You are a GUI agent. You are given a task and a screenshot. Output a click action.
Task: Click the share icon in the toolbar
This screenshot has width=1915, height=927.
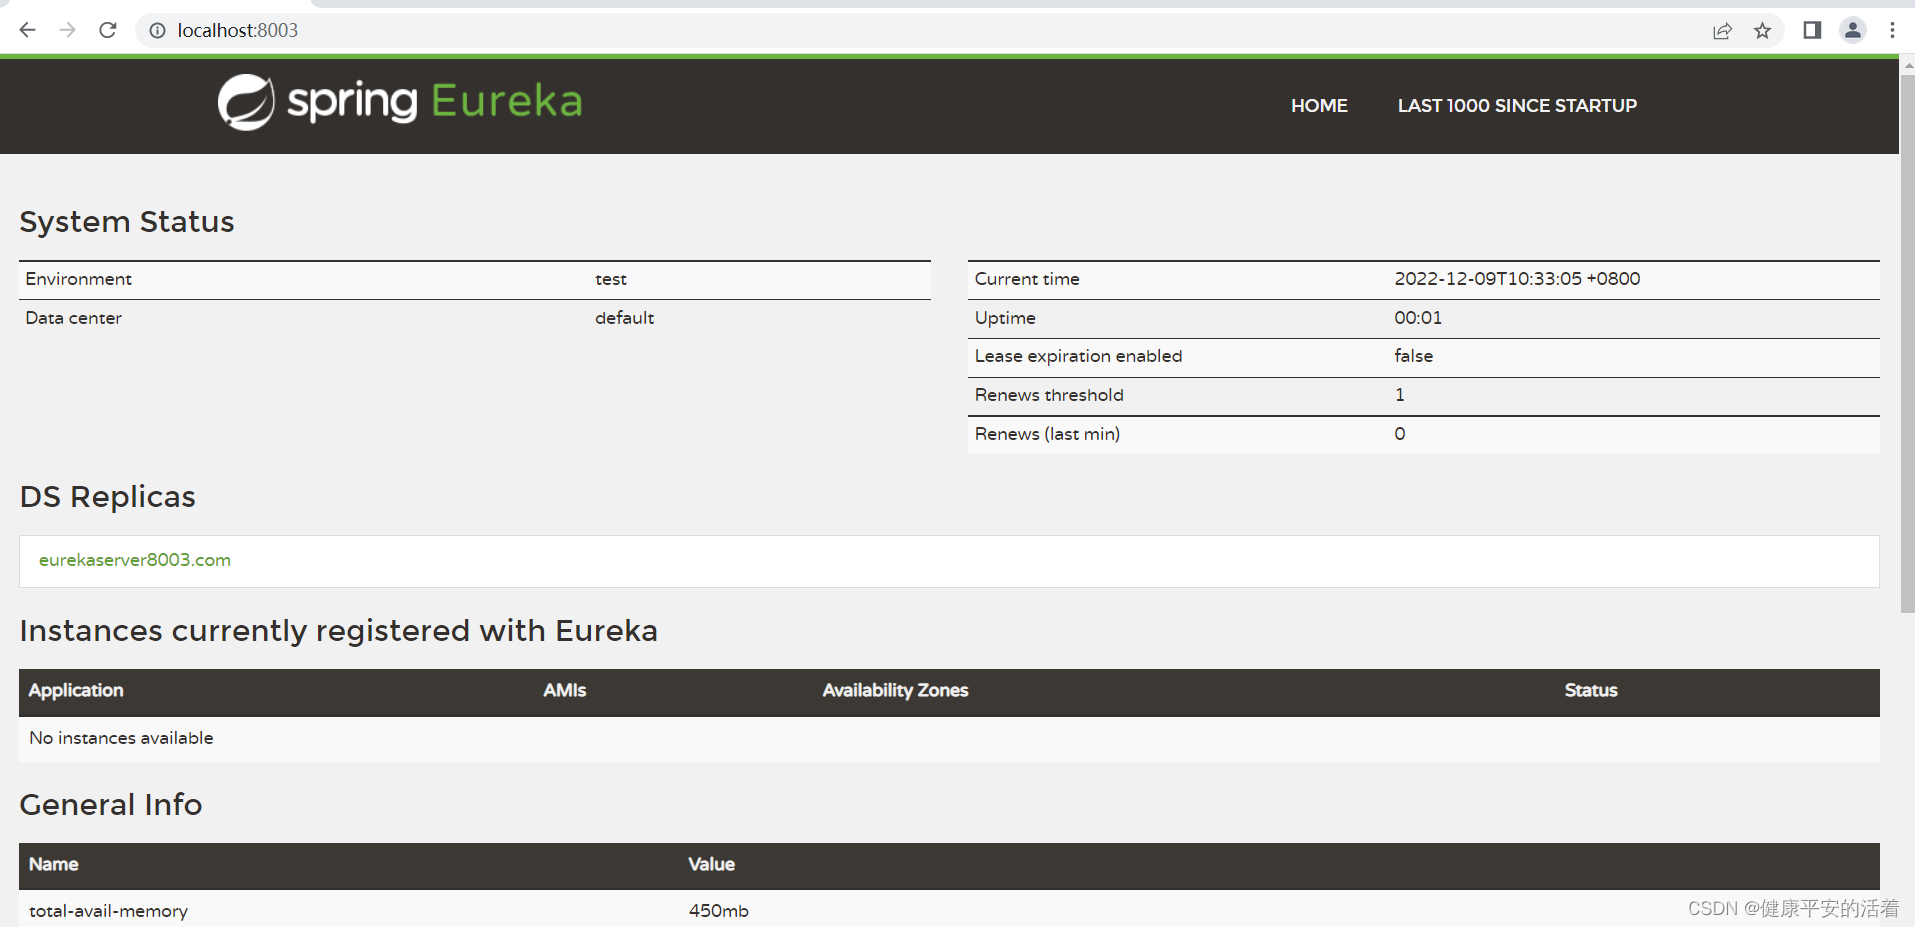click(1722, 31)
